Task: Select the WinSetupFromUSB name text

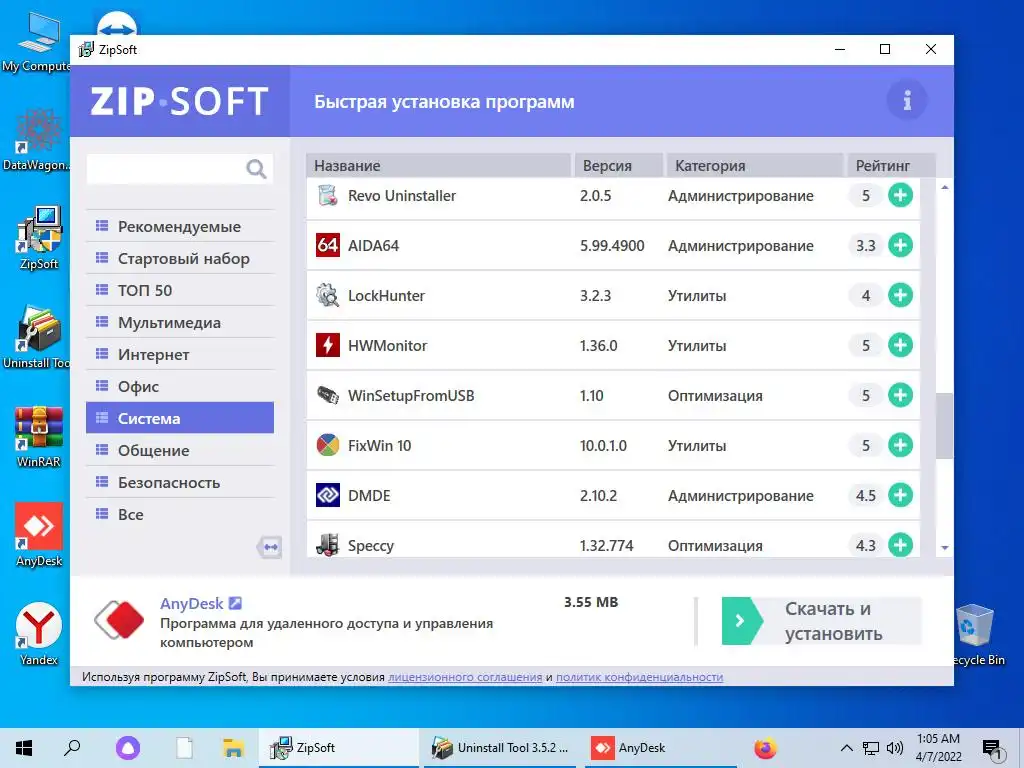Action: 411,396
